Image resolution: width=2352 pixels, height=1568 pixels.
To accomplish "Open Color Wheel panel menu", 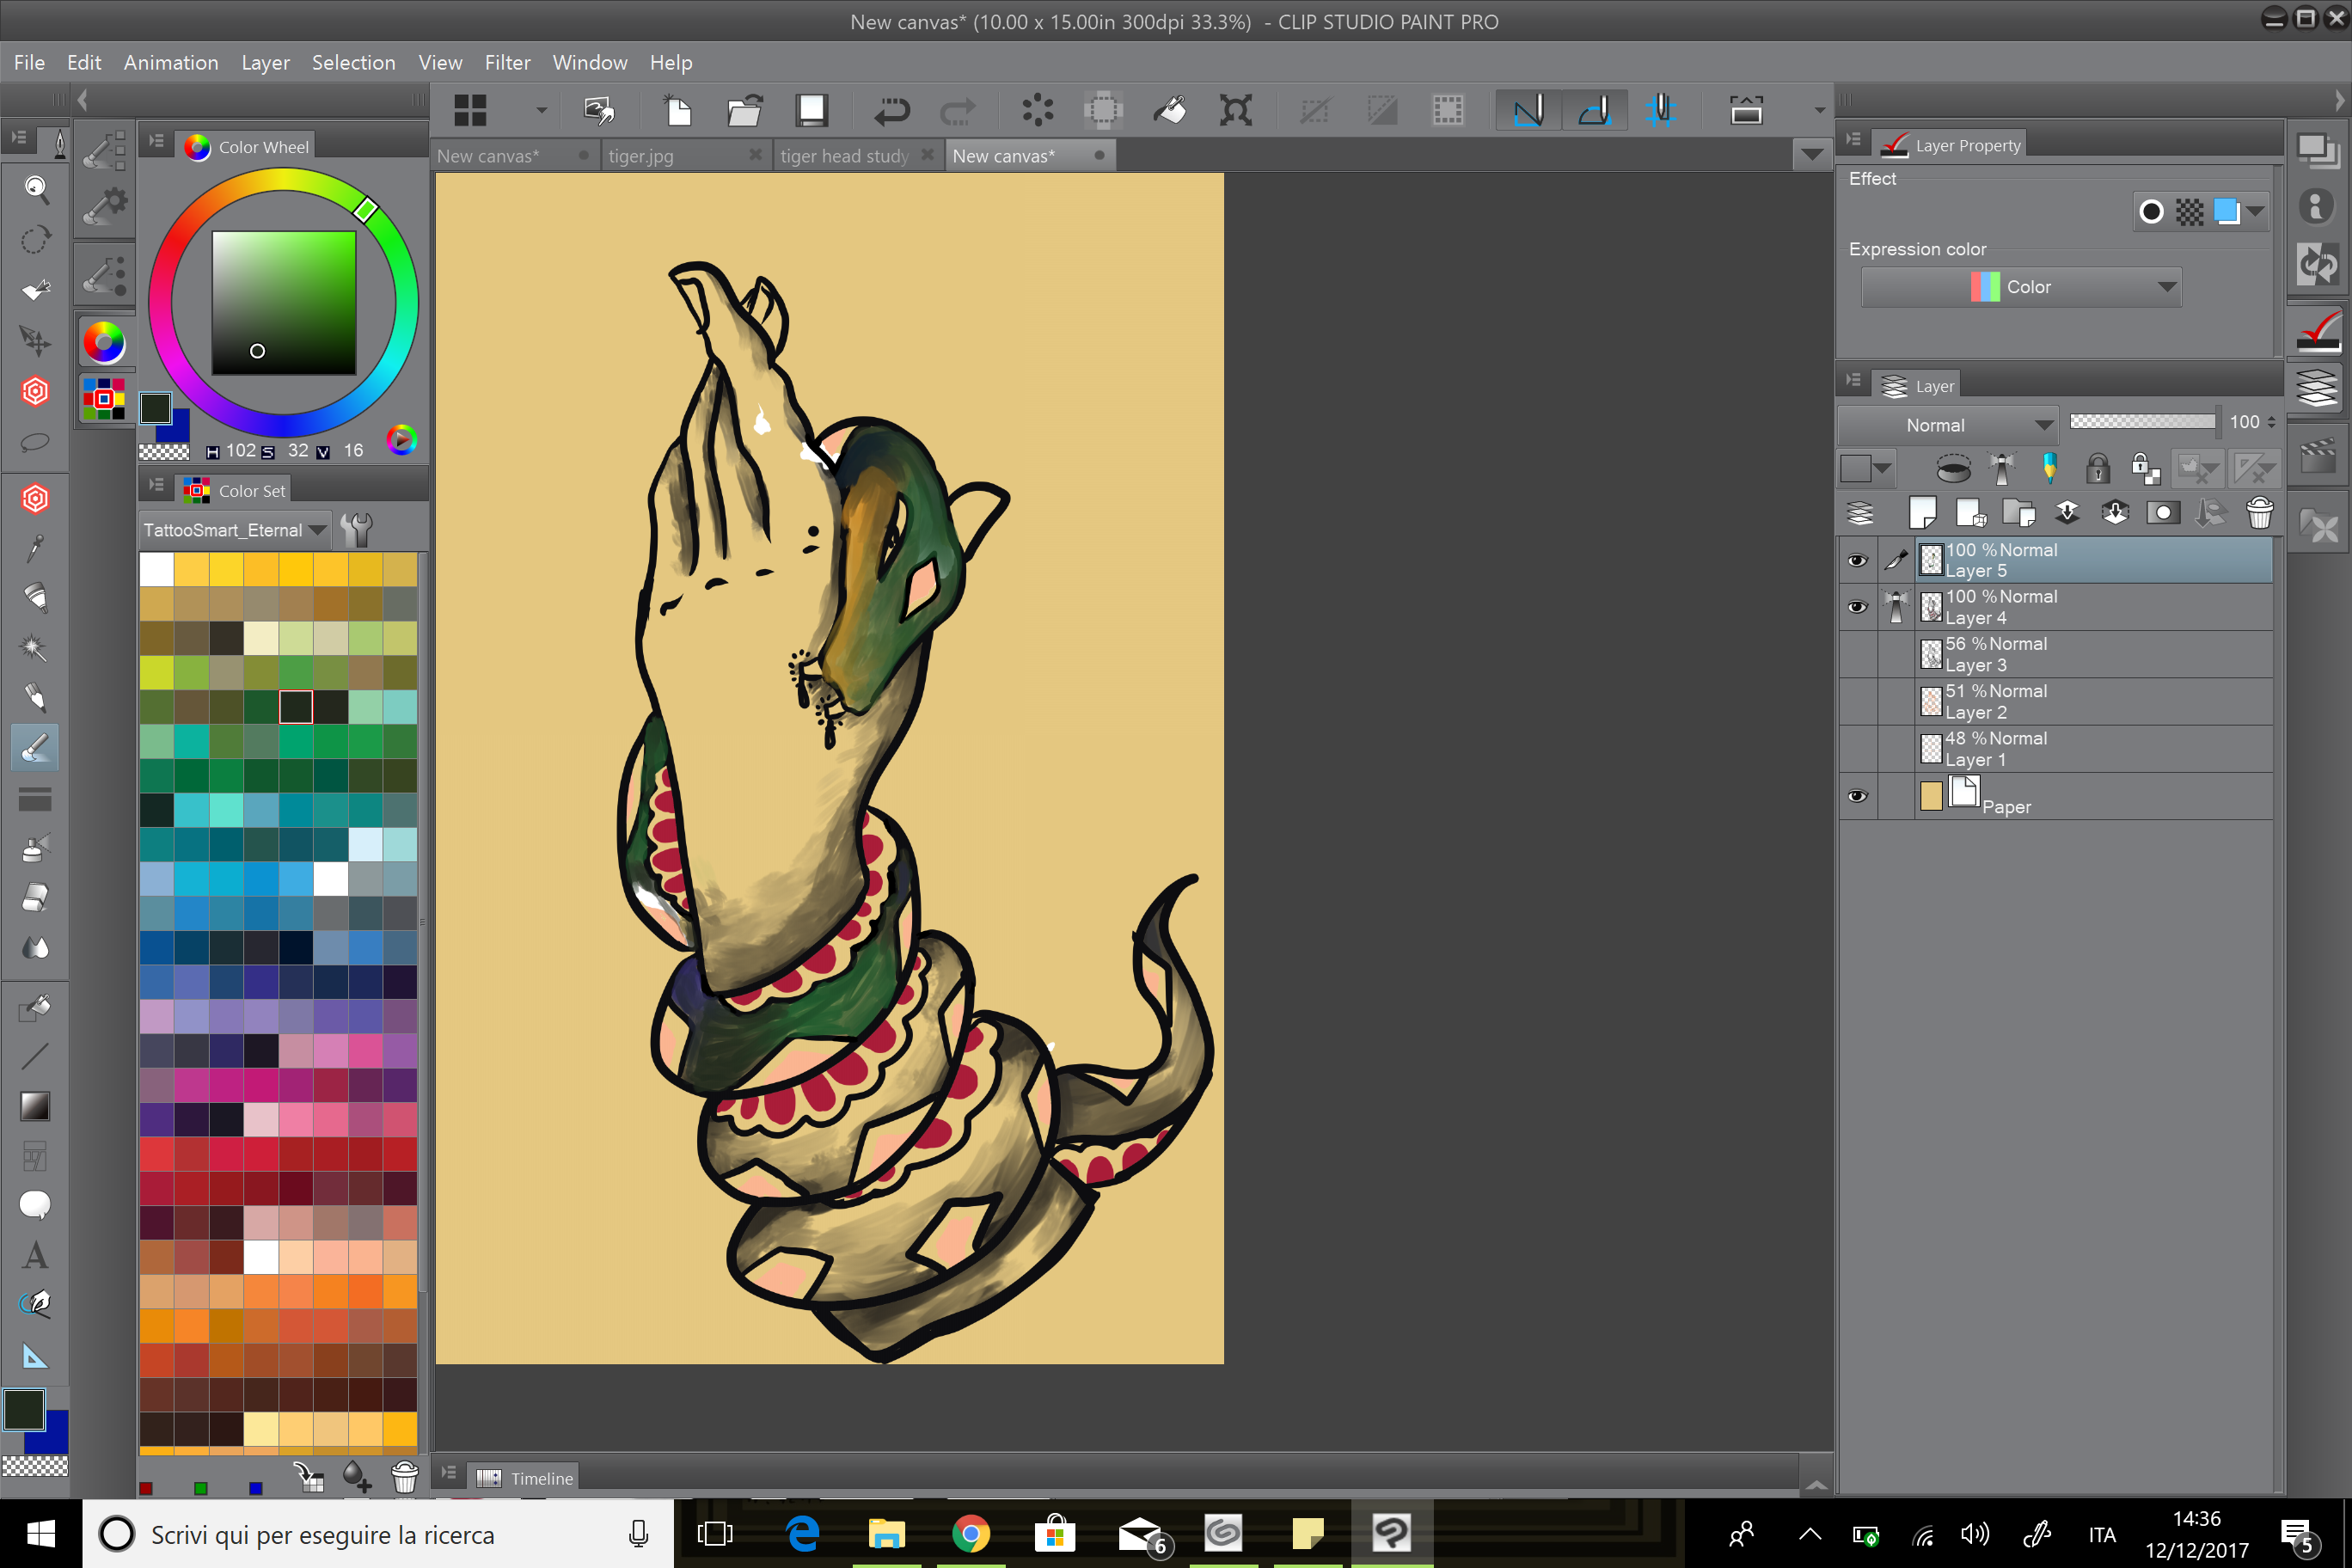I will click(x=157, y=141).
